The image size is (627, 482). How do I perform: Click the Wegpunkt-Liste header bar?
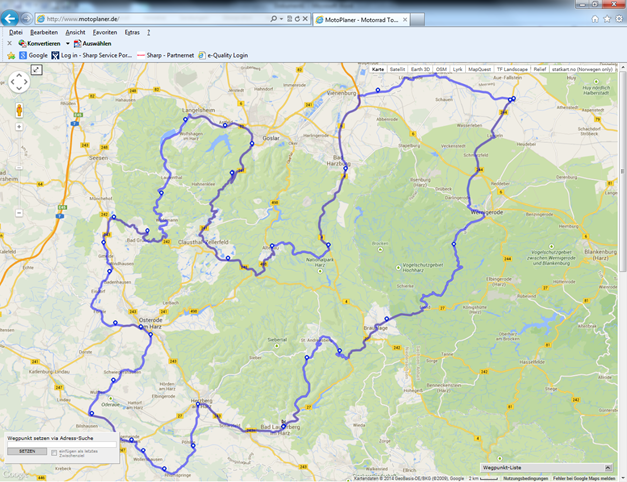[546, 468]
